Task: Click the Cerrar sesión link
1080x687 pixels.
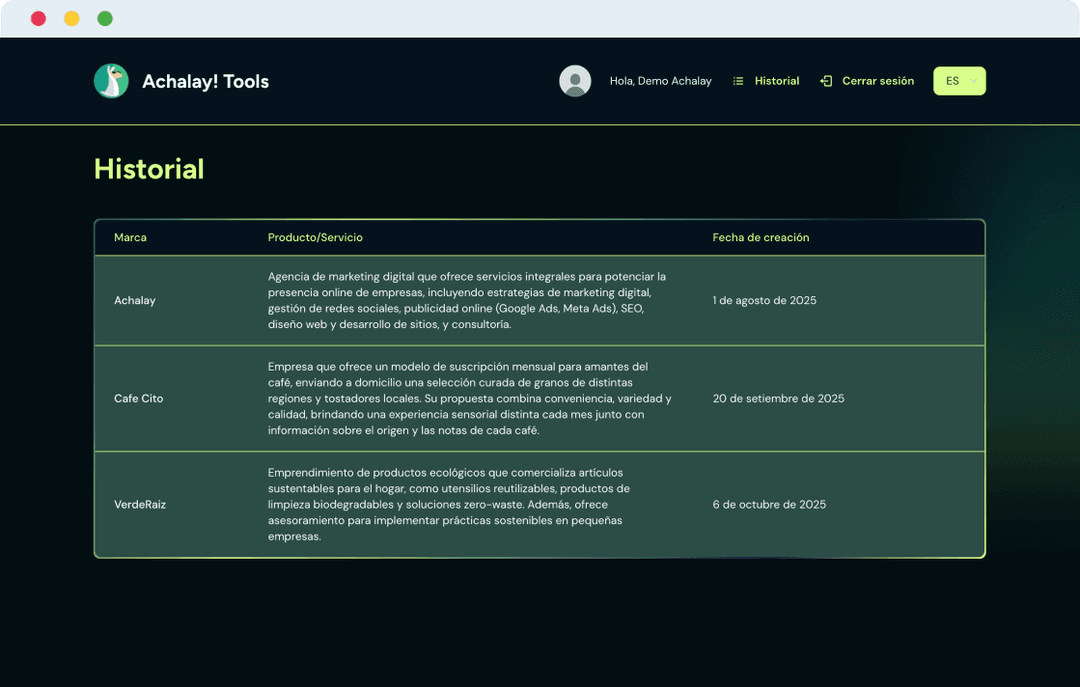Action: 877,81
